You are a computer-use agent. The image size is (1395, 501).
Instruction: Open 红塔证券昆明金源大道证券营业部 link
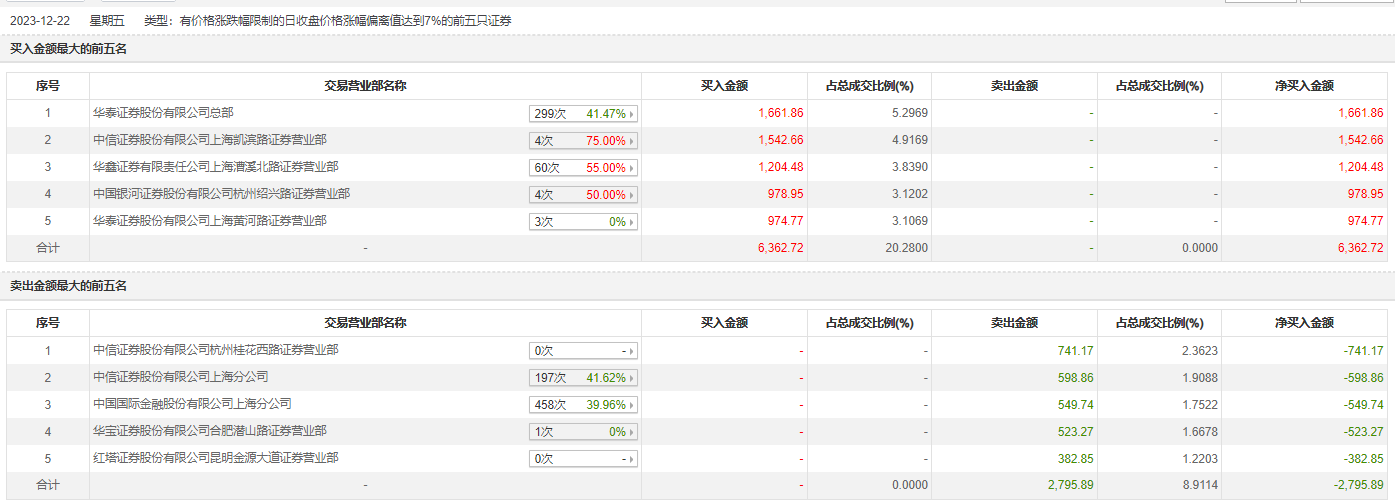coord(215,458)
